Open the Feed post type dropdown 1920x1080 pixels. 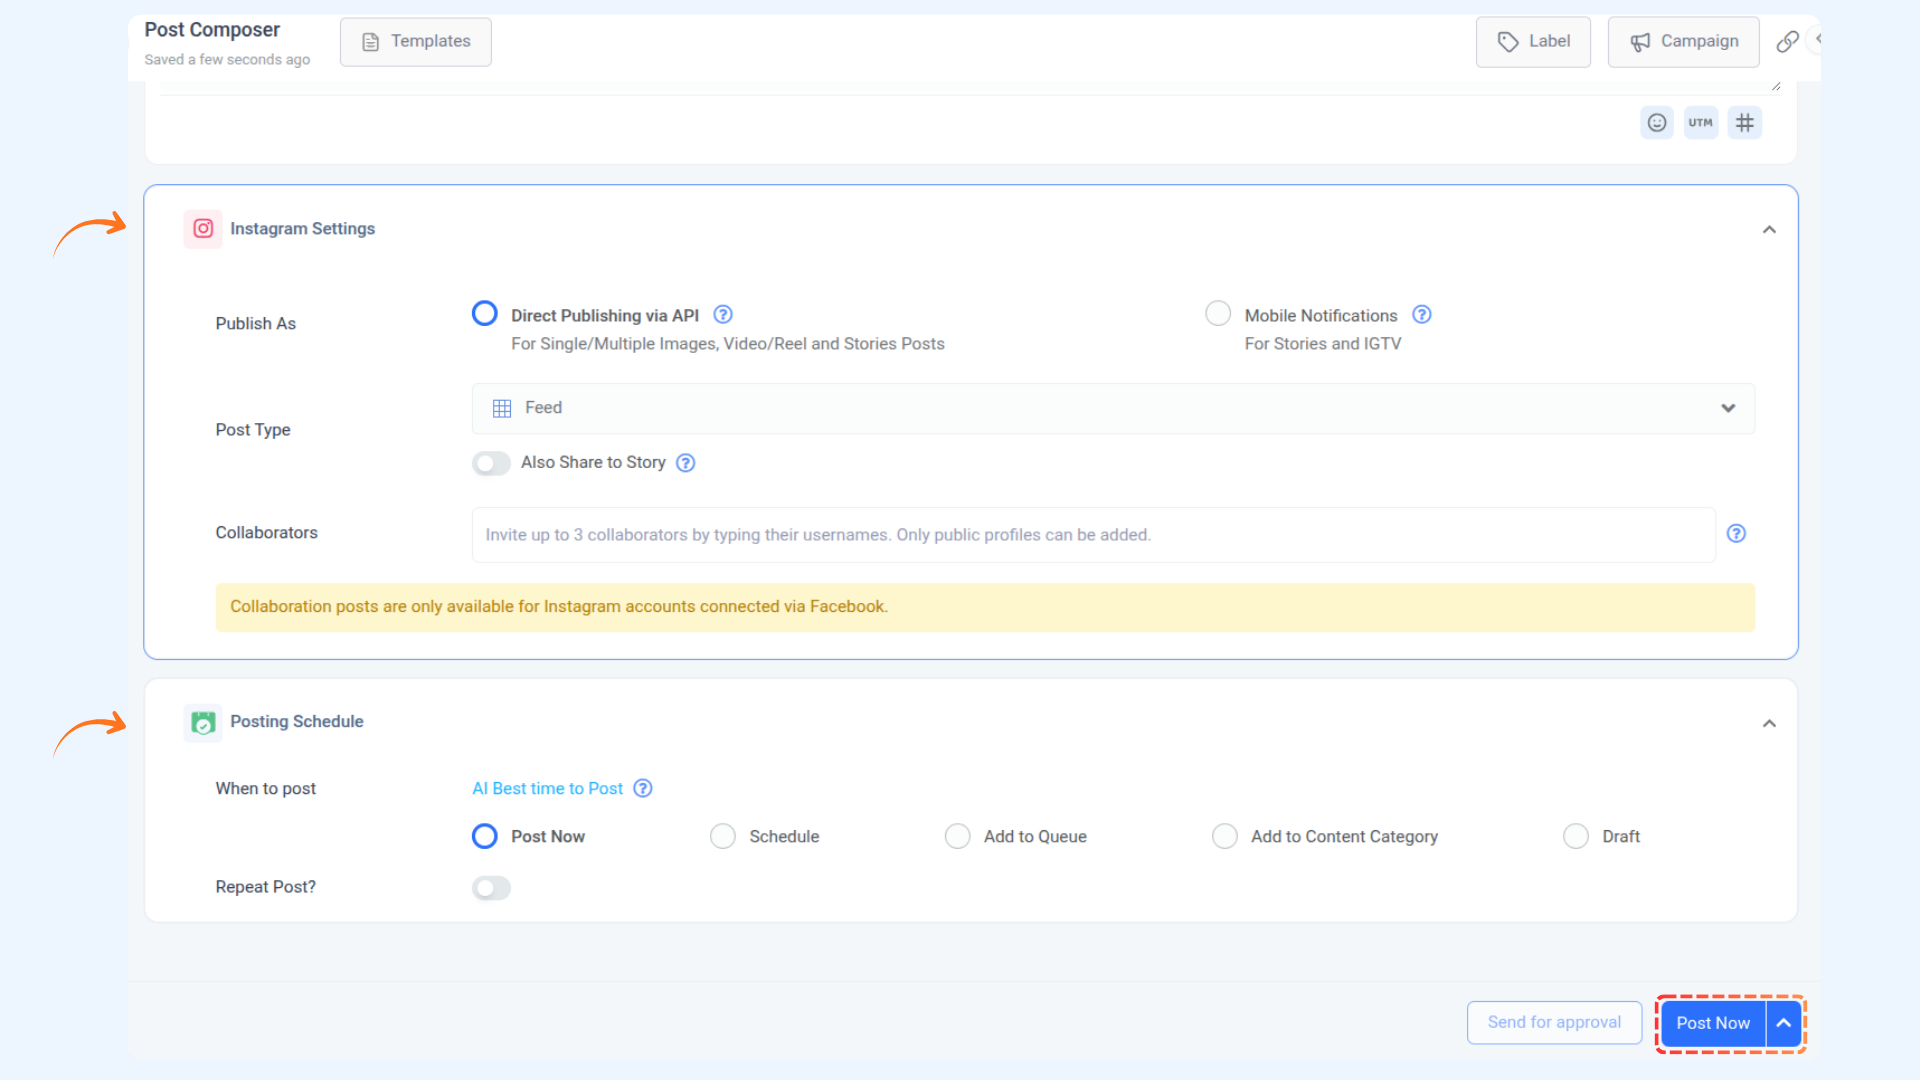(x=1112, y=408)
